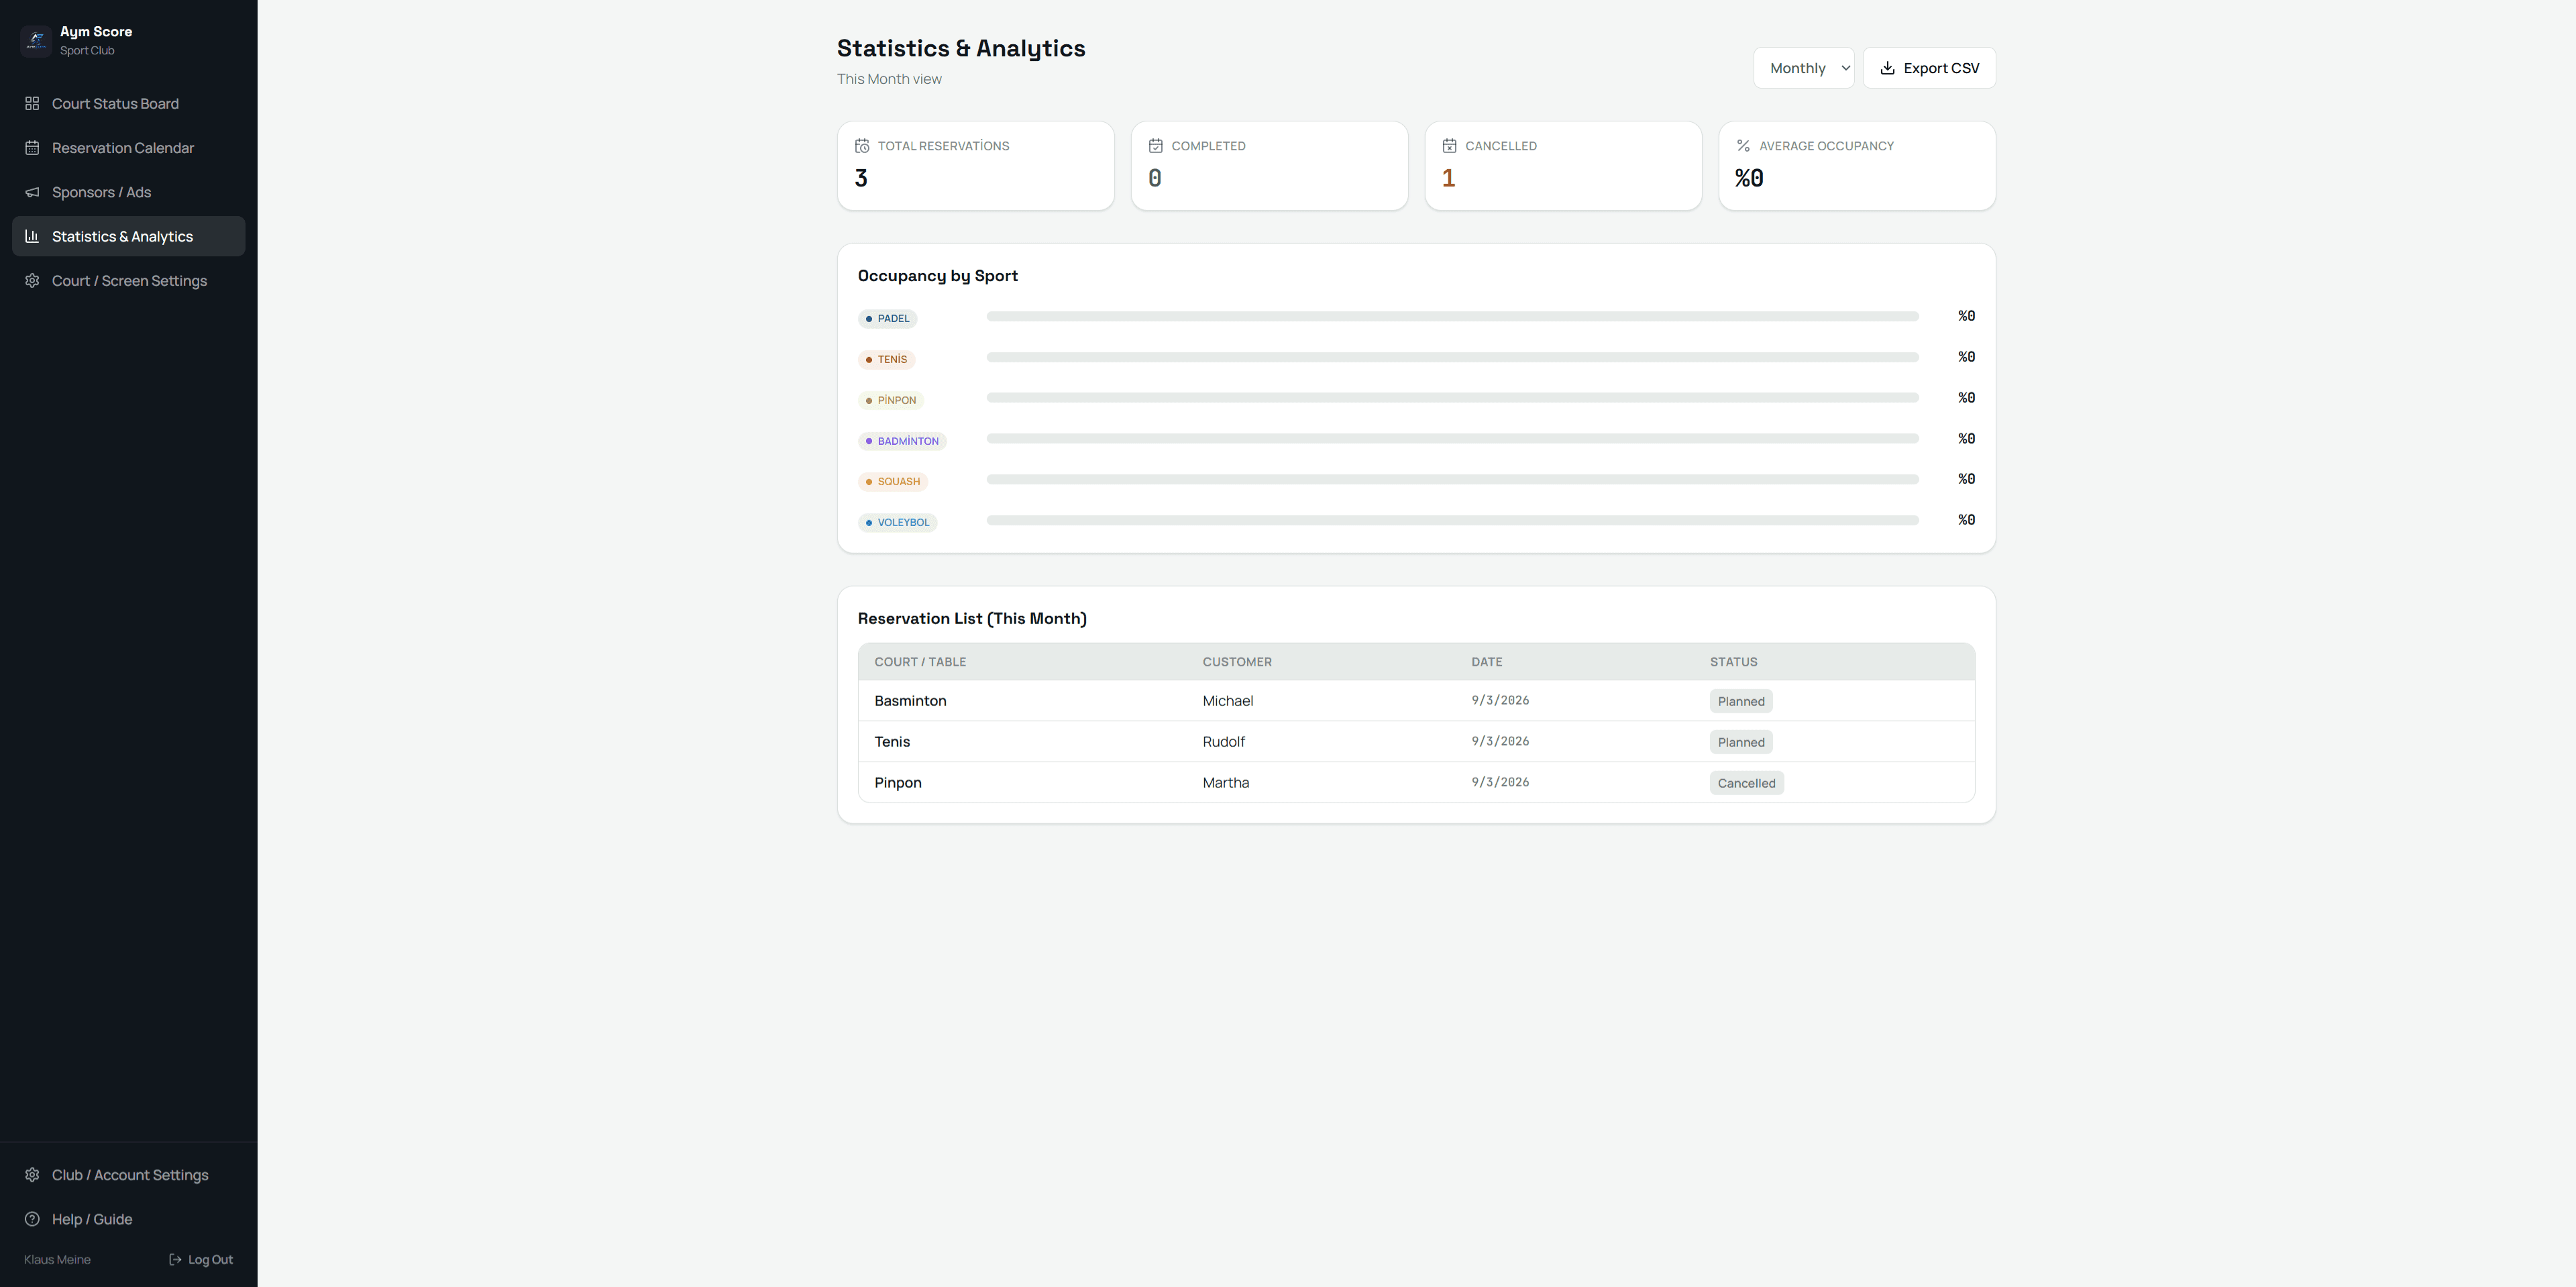Click the download icon in Export CSV
Viewport: 2576px width, 1287px height.
coord(1887,68)
